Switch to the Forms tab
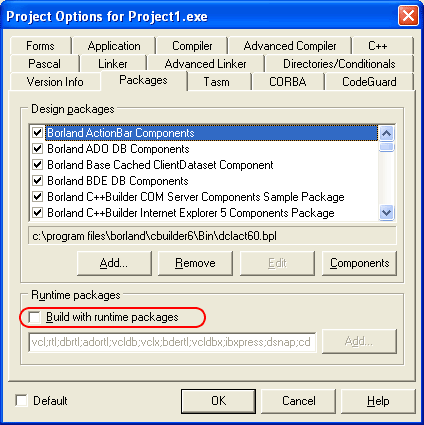 click(x=40, y=46)
